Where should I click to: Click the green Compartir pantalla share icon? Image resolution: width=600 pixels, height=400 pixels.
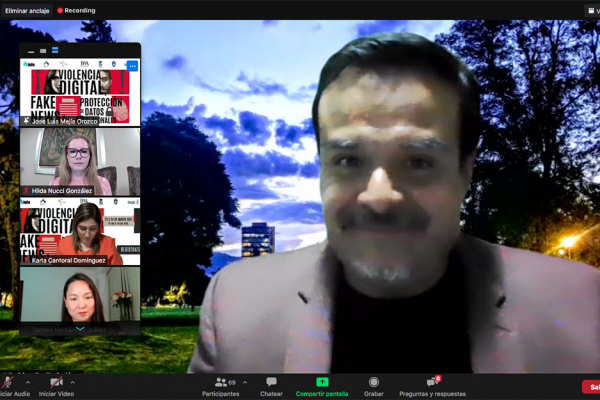[322, 382]
